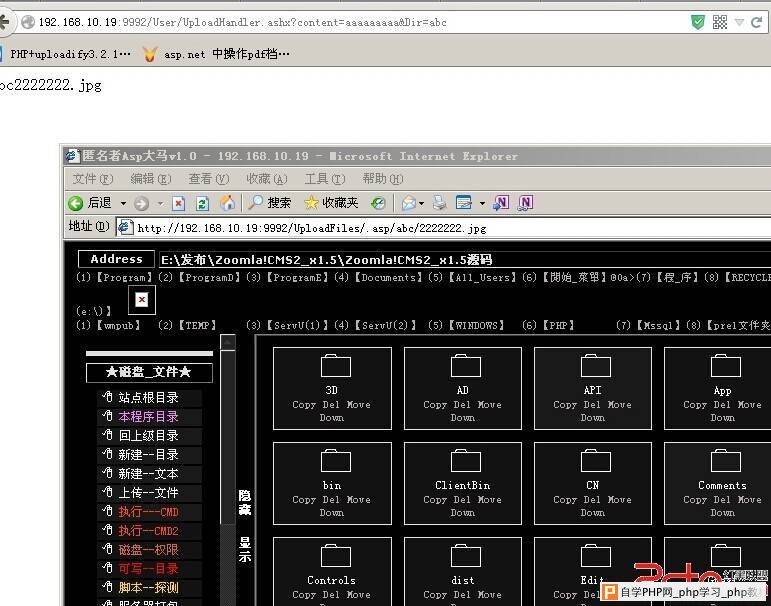This screenshot has height=606, width=771.
Task: Open the Controls folder icon
Action: (x=336, y=555)
